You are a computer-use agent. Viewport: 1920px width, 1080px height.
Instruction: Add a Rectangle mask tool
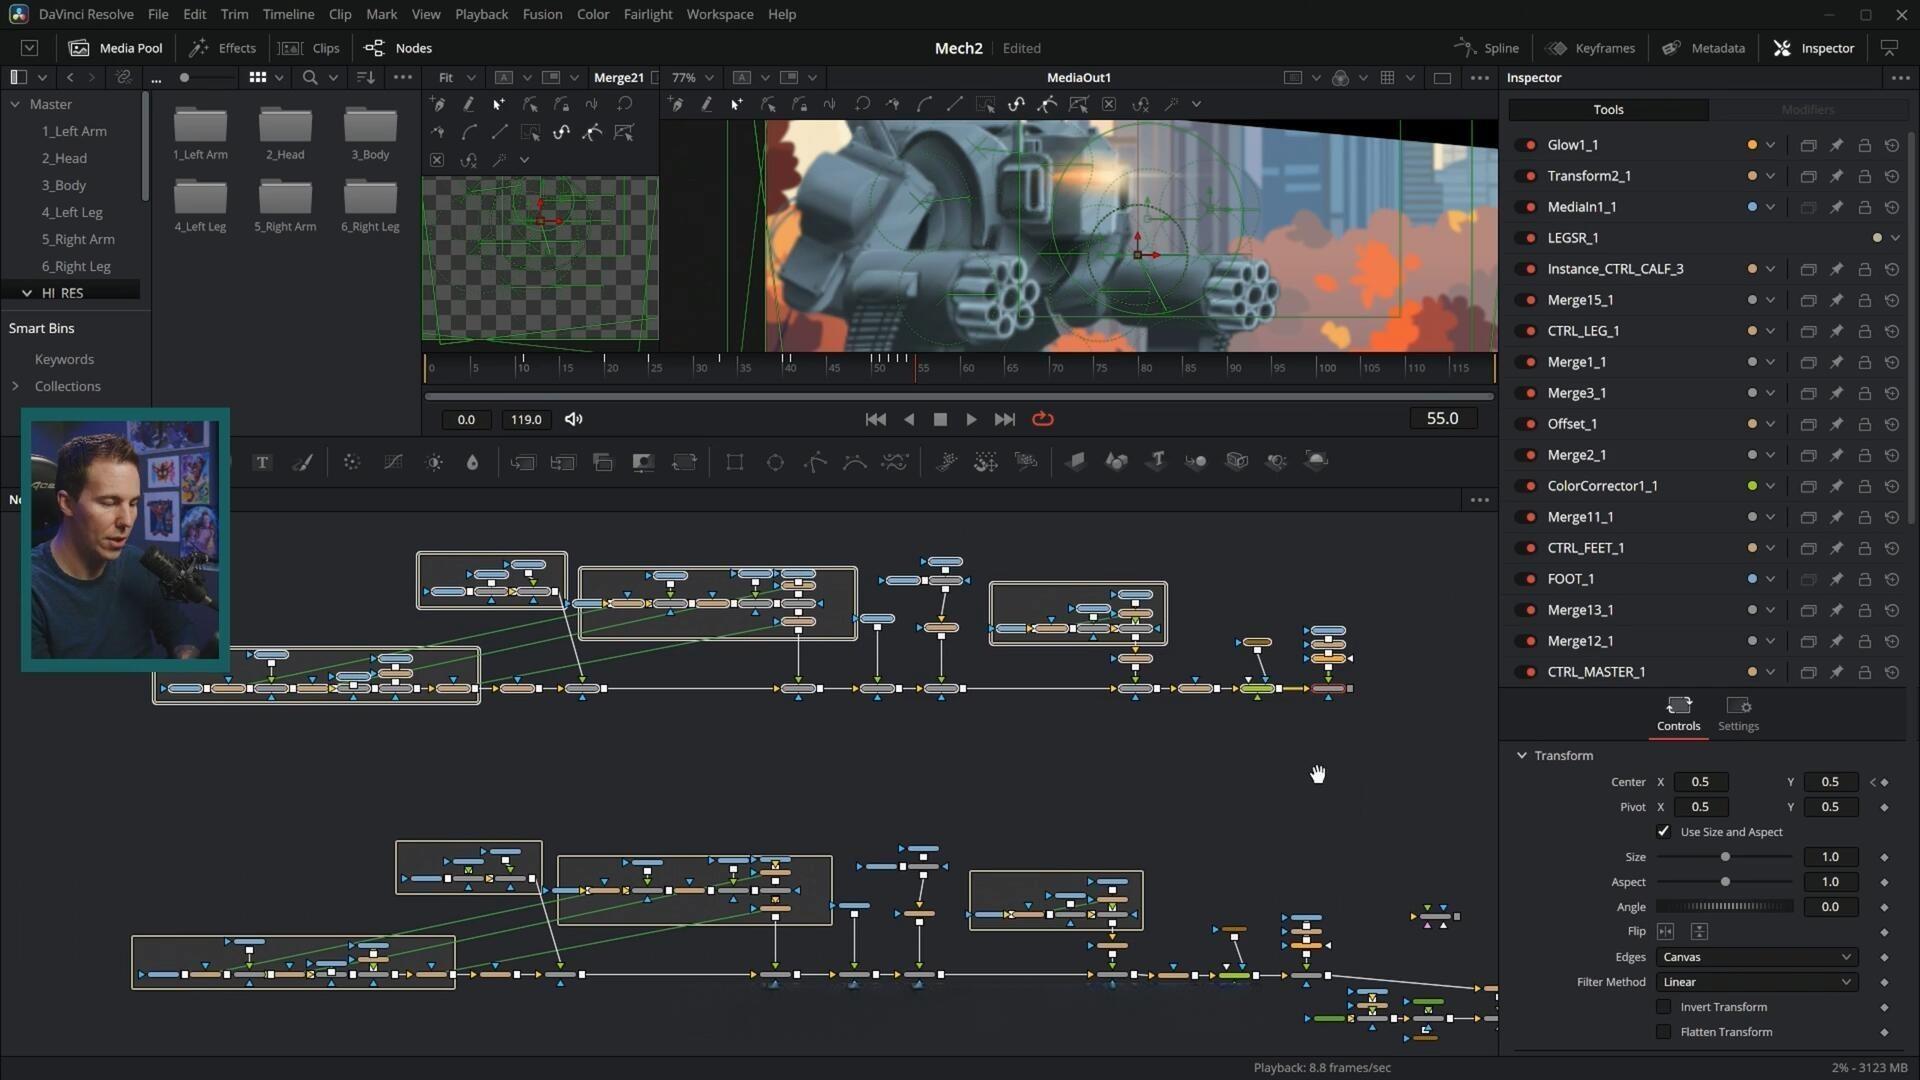point(735,462)
